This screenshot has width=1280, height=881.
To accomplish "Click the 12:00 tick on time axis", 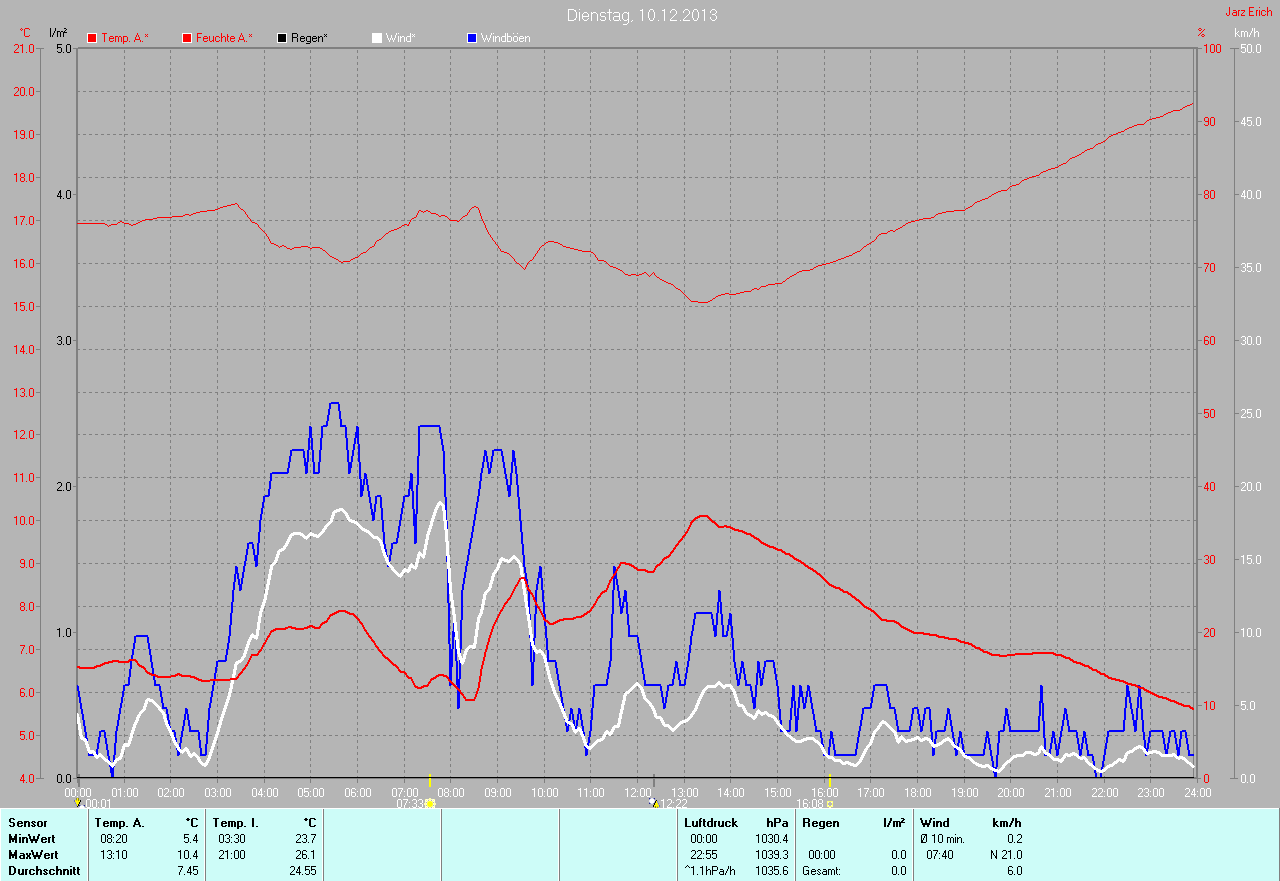I will click(637, 792).
